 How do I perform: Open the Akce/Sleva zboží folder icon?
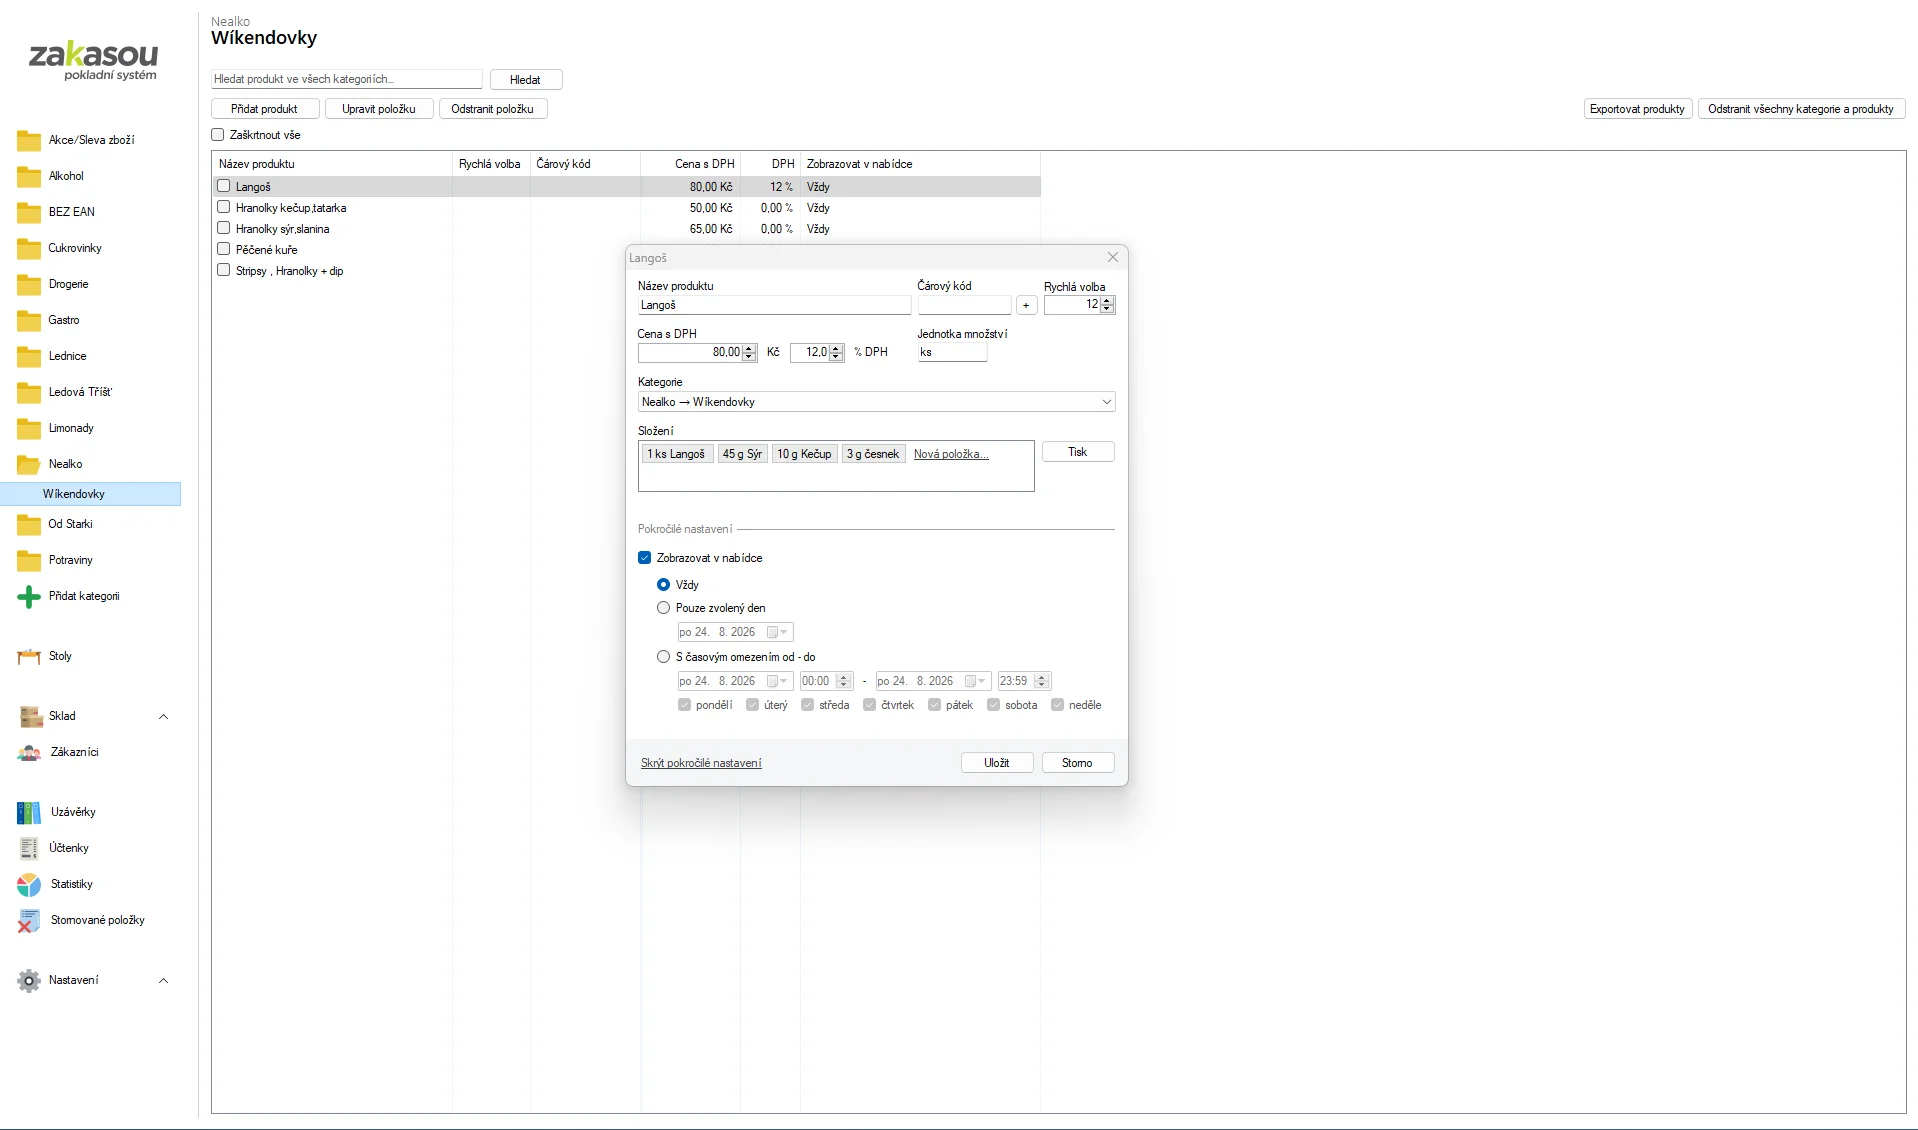29,141
